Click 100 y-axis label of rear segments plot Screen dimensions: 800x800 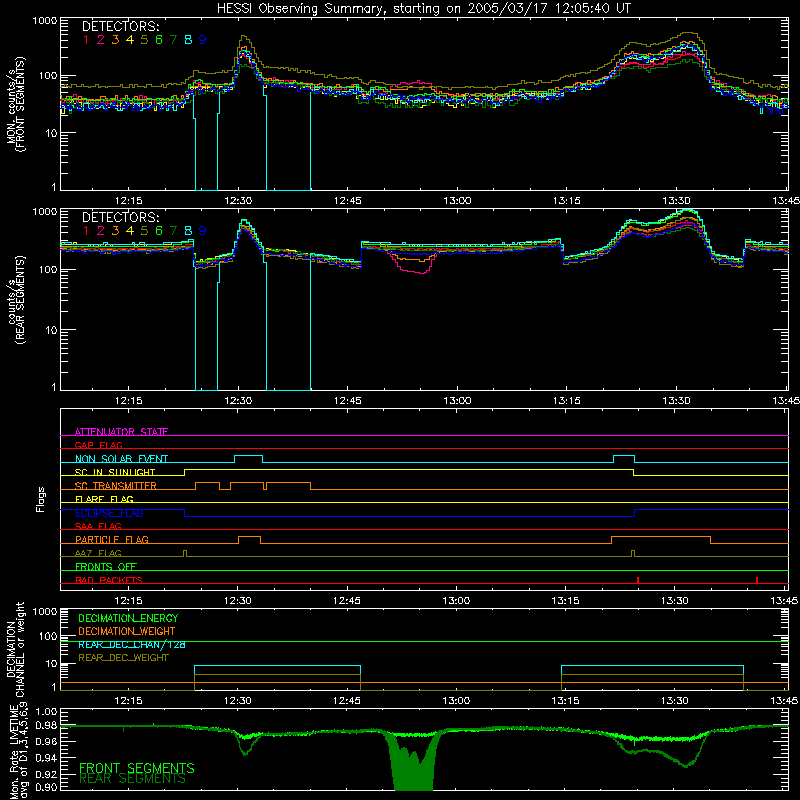(x=47, y=269)
